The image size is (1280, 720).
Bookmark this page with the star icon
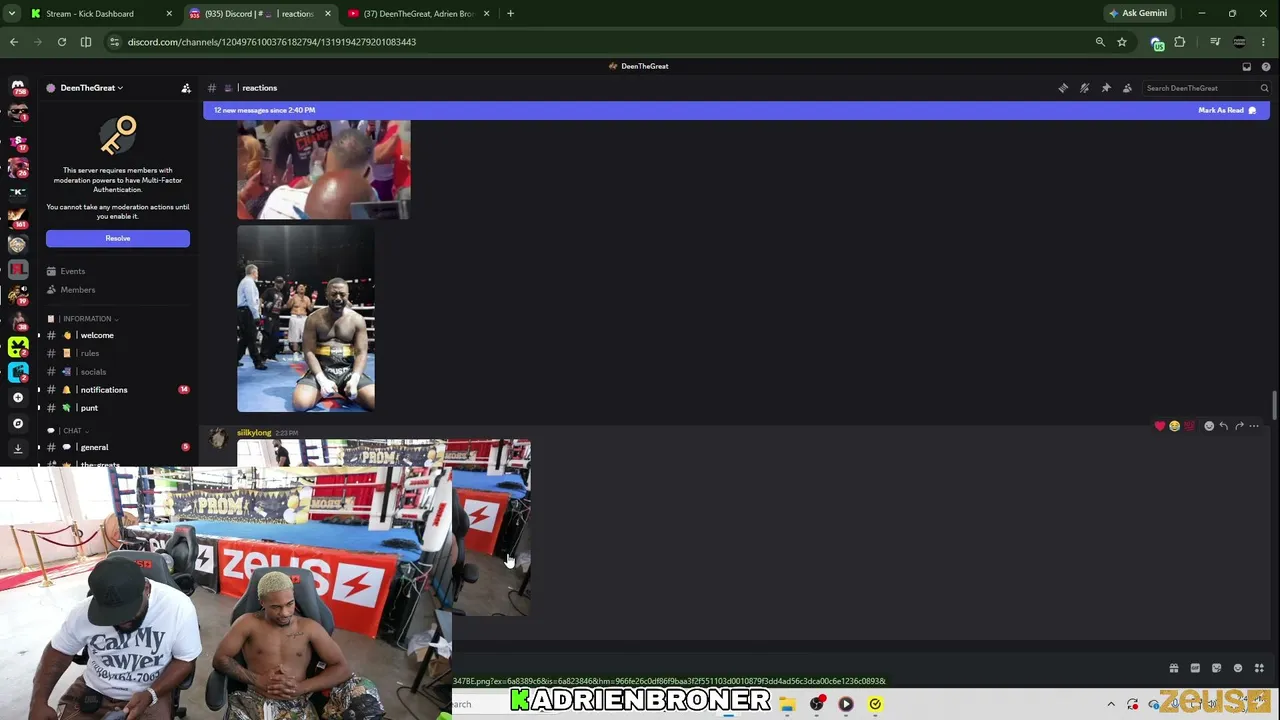pyautogui.click(x=1122, y=42)
